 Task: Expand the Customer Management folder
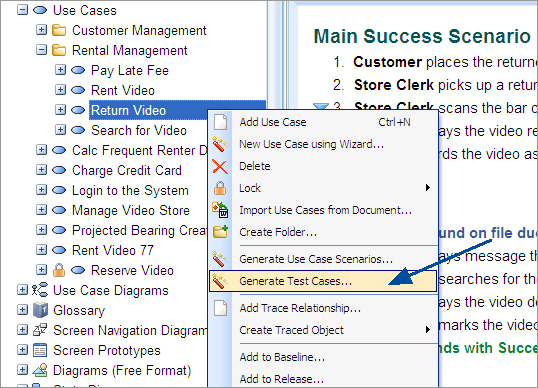(41, 30)
